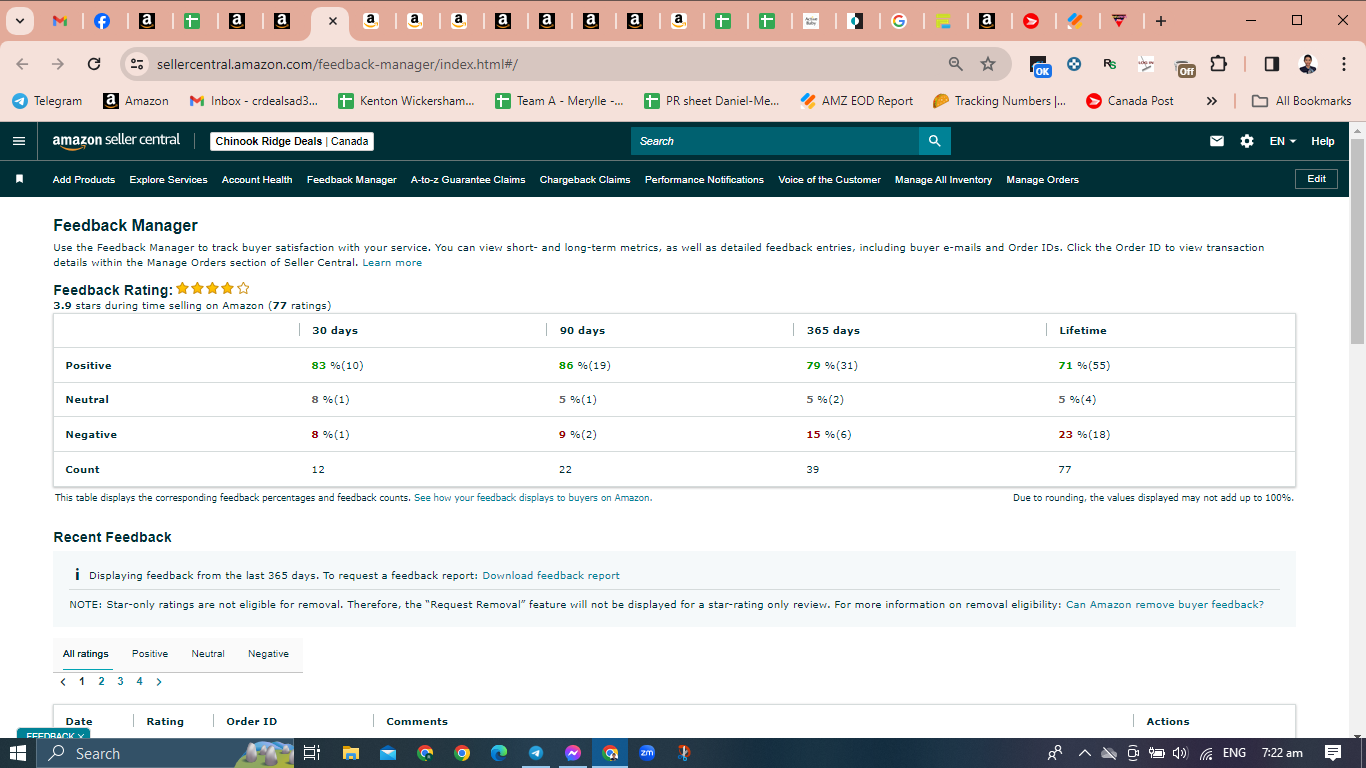This screenshot has width=1366, height=768.
Task: Open Zoom in the Windows taskbar
Action: click(647, 753)
